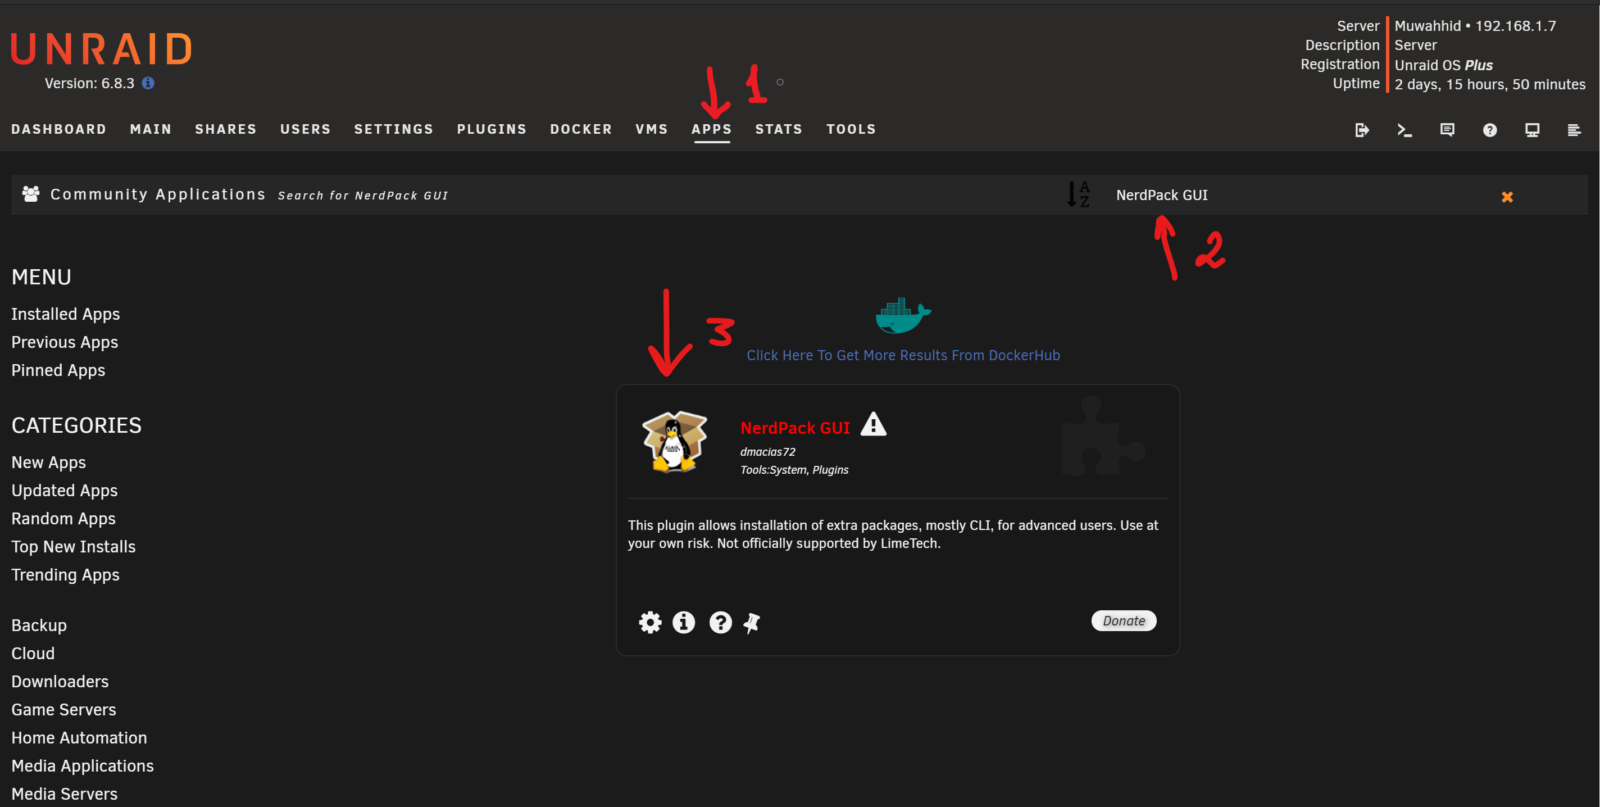Go to the Dashboard tab

click(59, 129)
